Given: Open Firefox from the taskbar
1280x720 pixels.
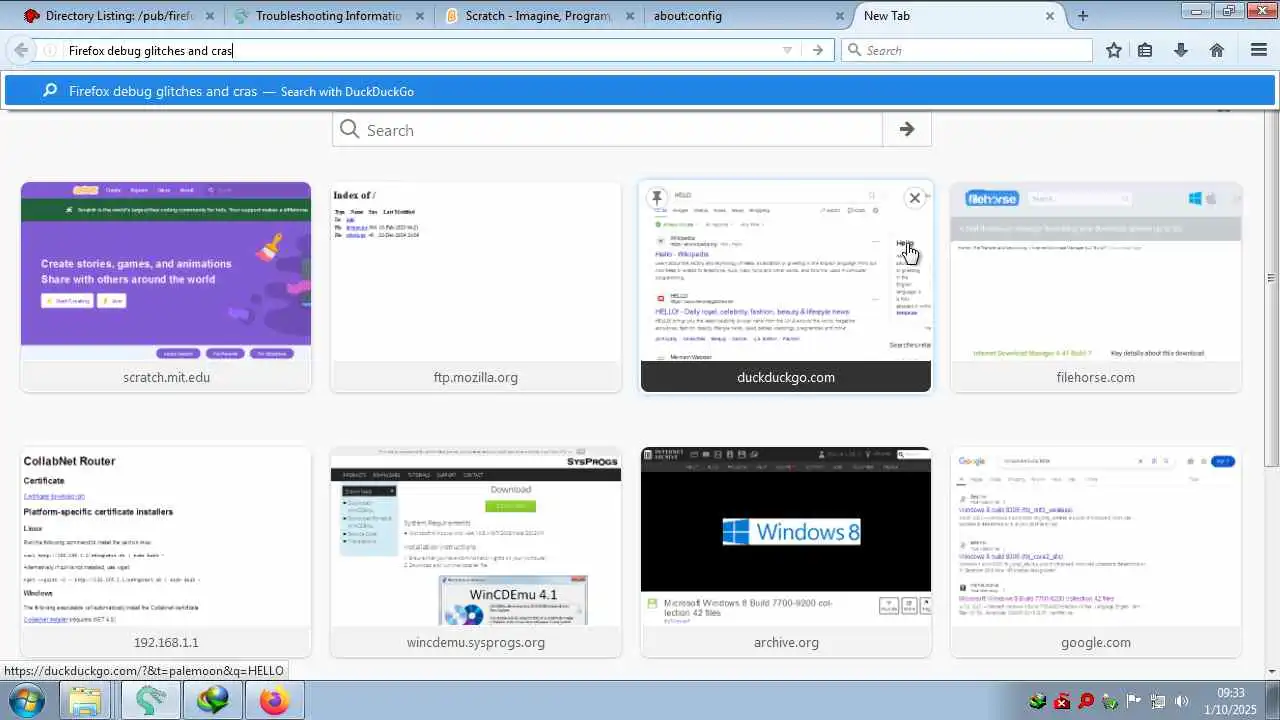Looking at the screenshot, I should point(273,700).
